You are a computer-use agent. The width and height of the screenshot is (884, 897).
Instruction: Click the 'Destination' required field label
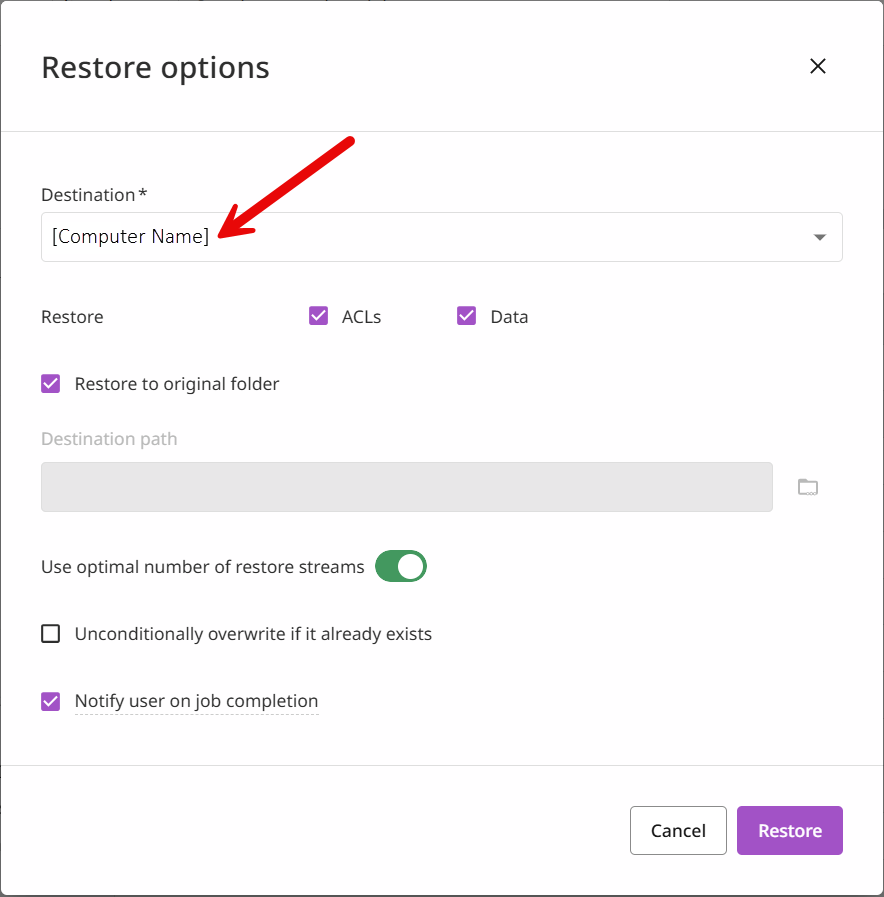(x=88, y=195)
